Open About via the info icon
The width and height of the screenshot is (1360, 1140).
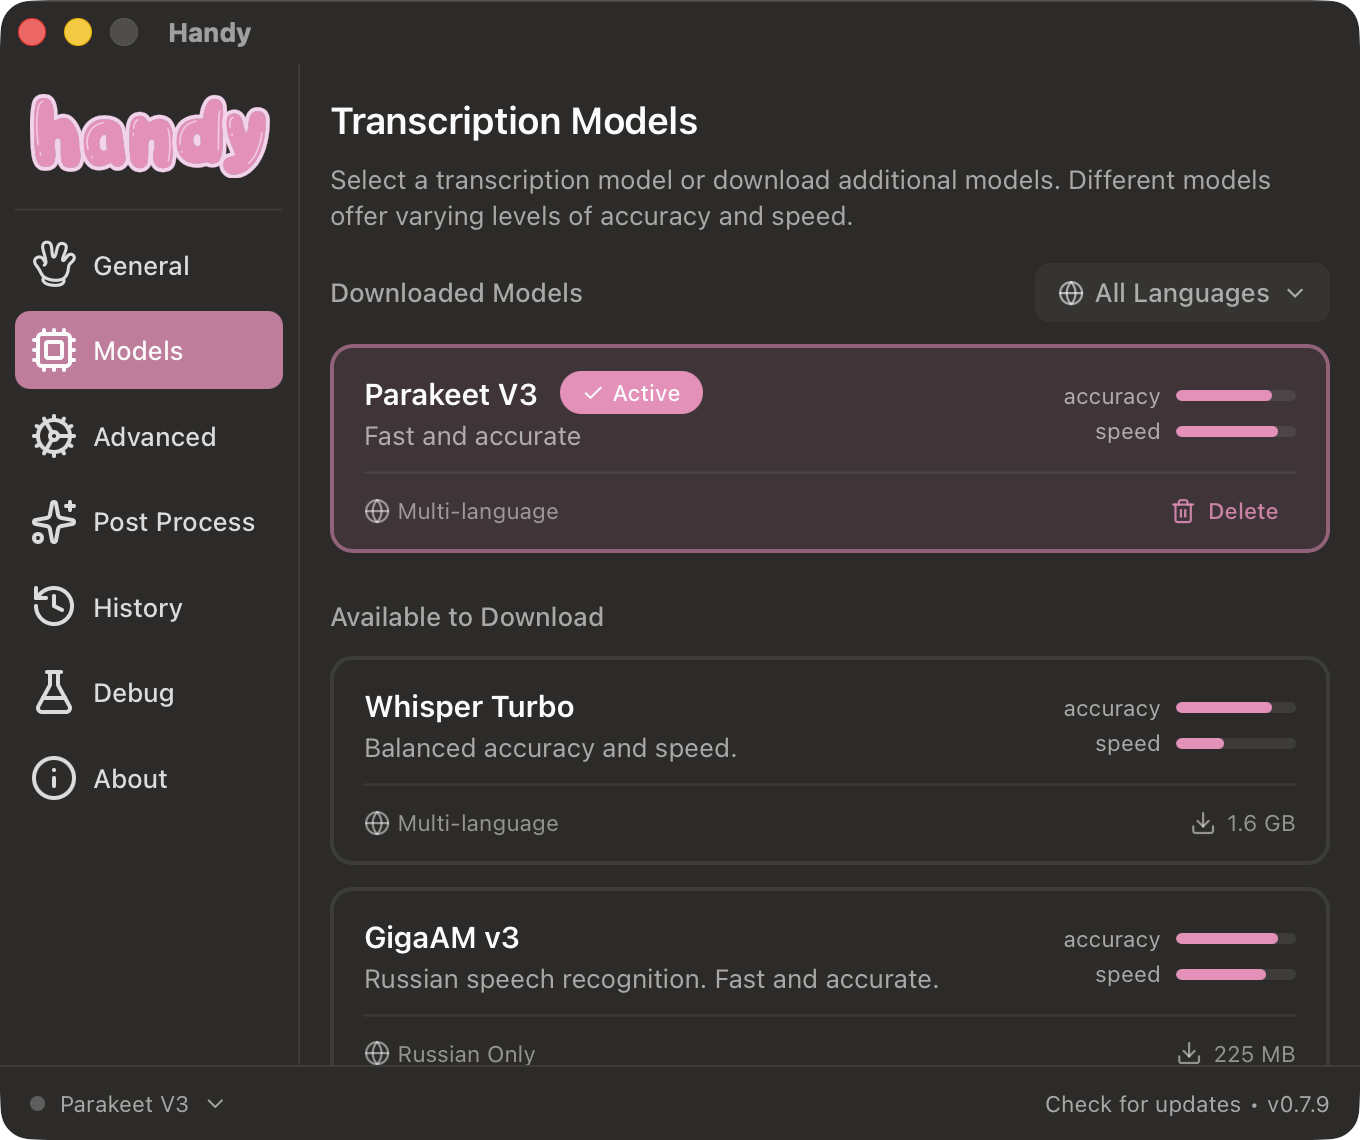click(53, 778)
